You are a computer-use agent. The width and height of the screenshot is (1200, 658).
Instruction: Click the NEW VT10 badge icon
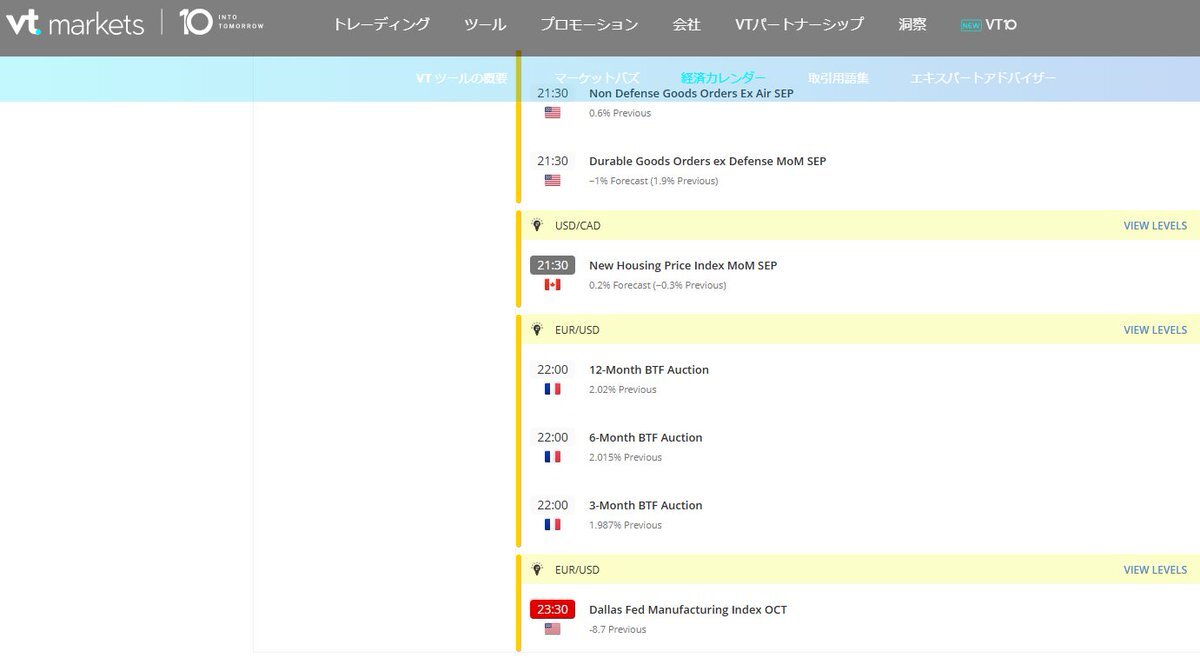970,25
